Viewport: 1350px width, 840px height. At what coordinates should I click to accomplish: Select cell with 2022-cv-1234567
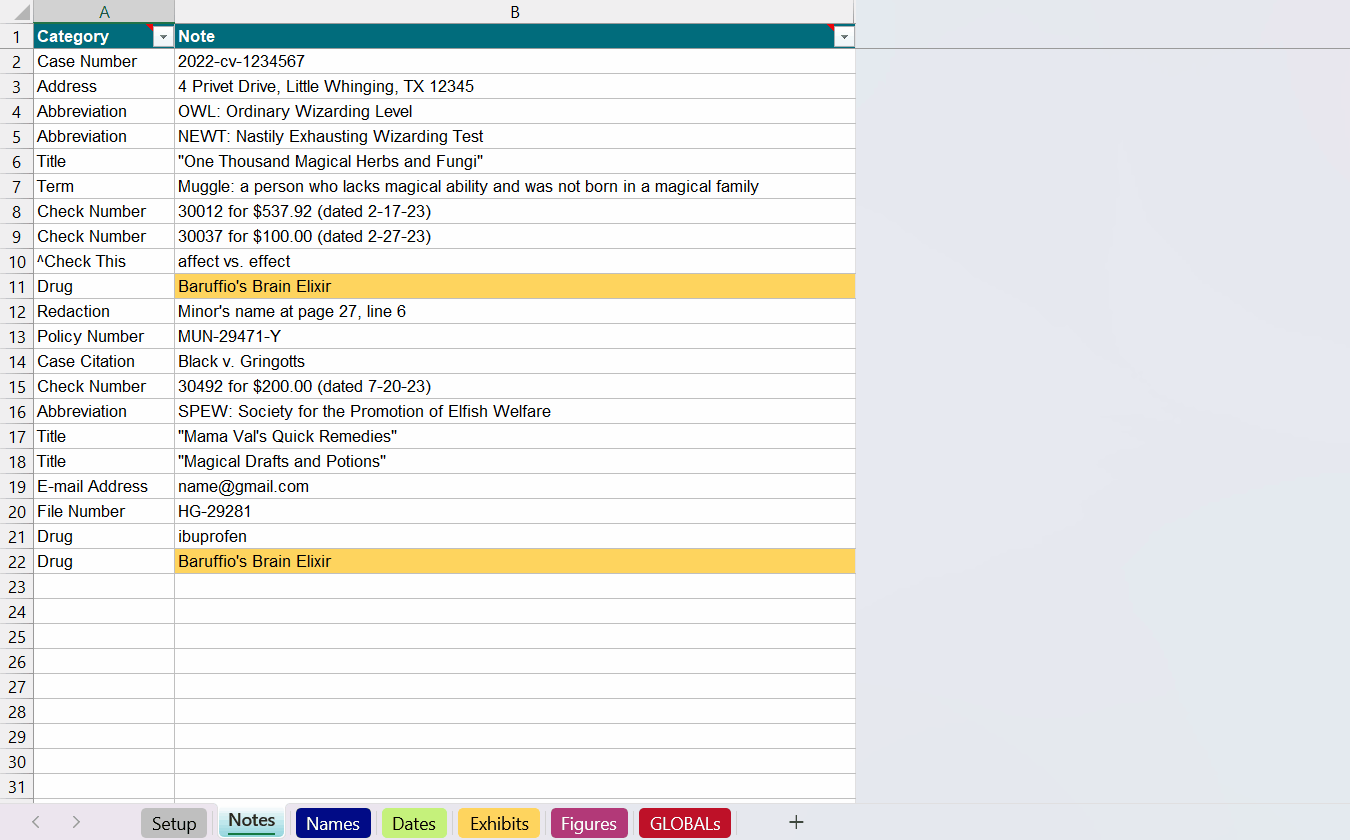[x=515, y=61]
